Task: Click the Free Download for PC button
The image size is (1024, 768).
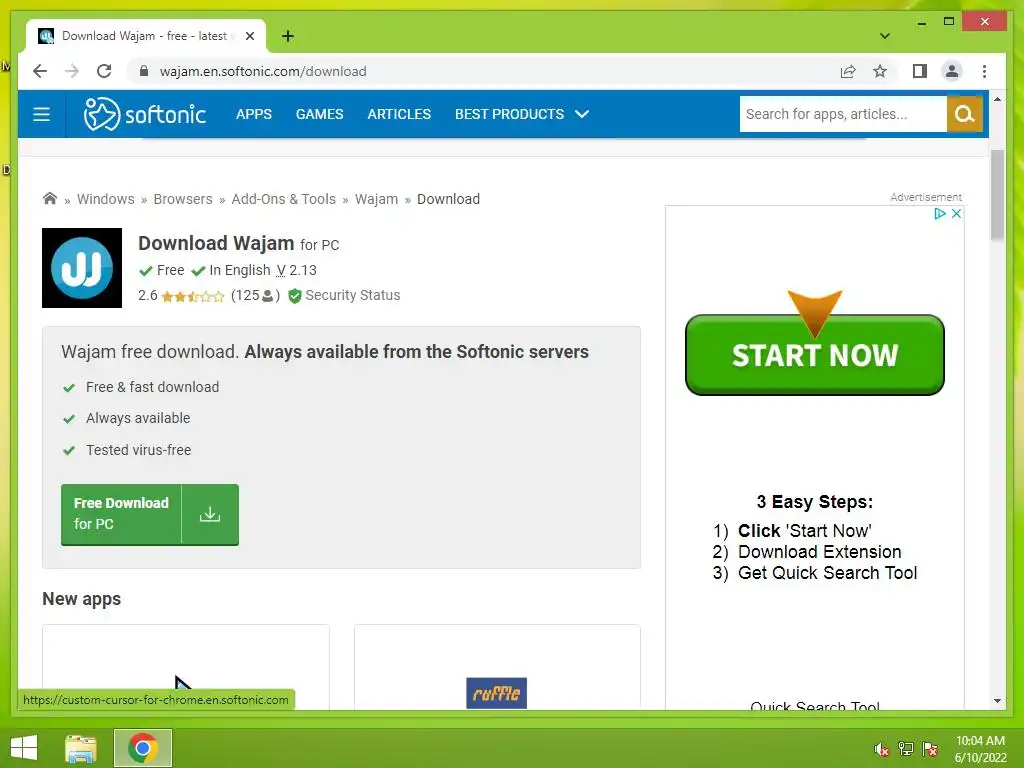Action: pos(150,515)
